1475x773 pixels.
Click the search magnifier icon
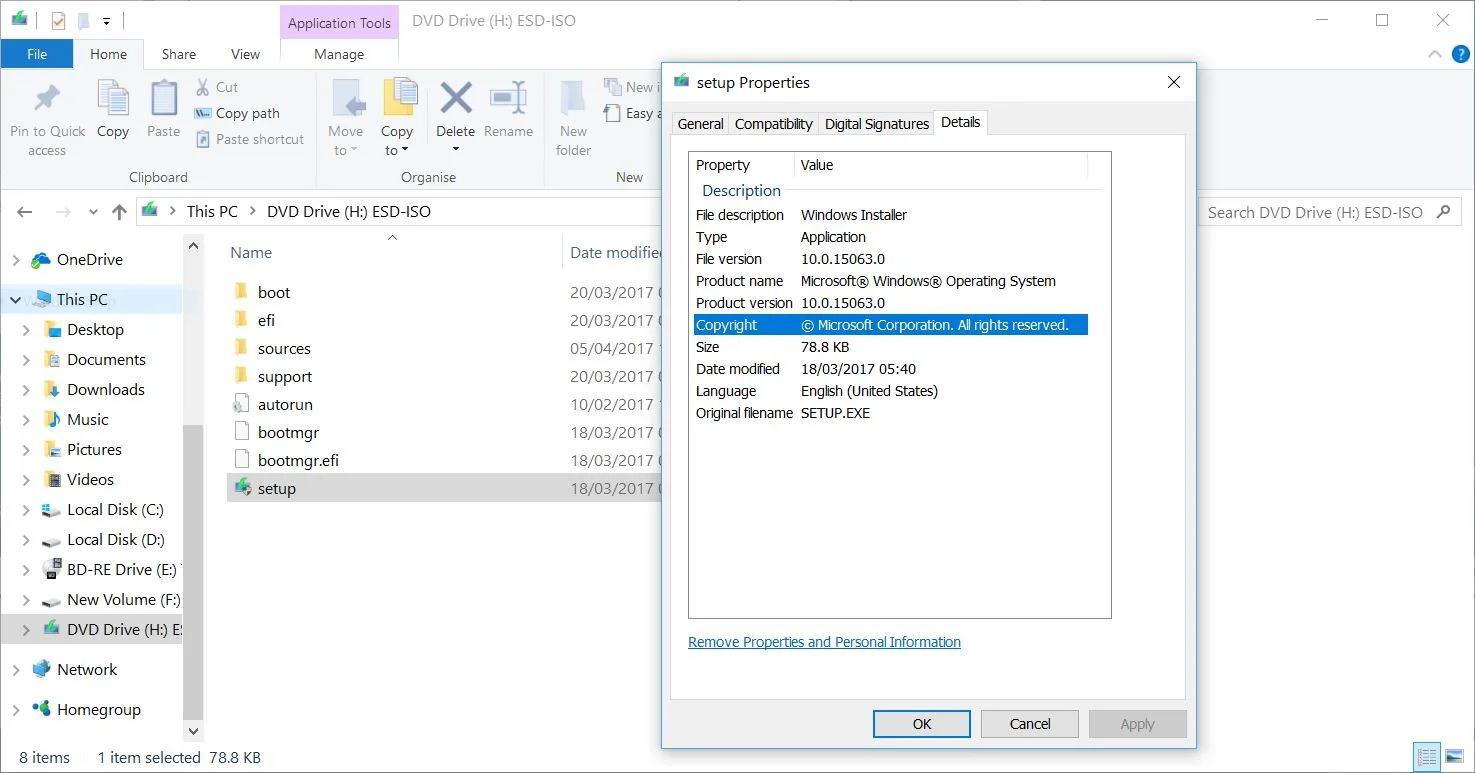(x=1443, y=212)
